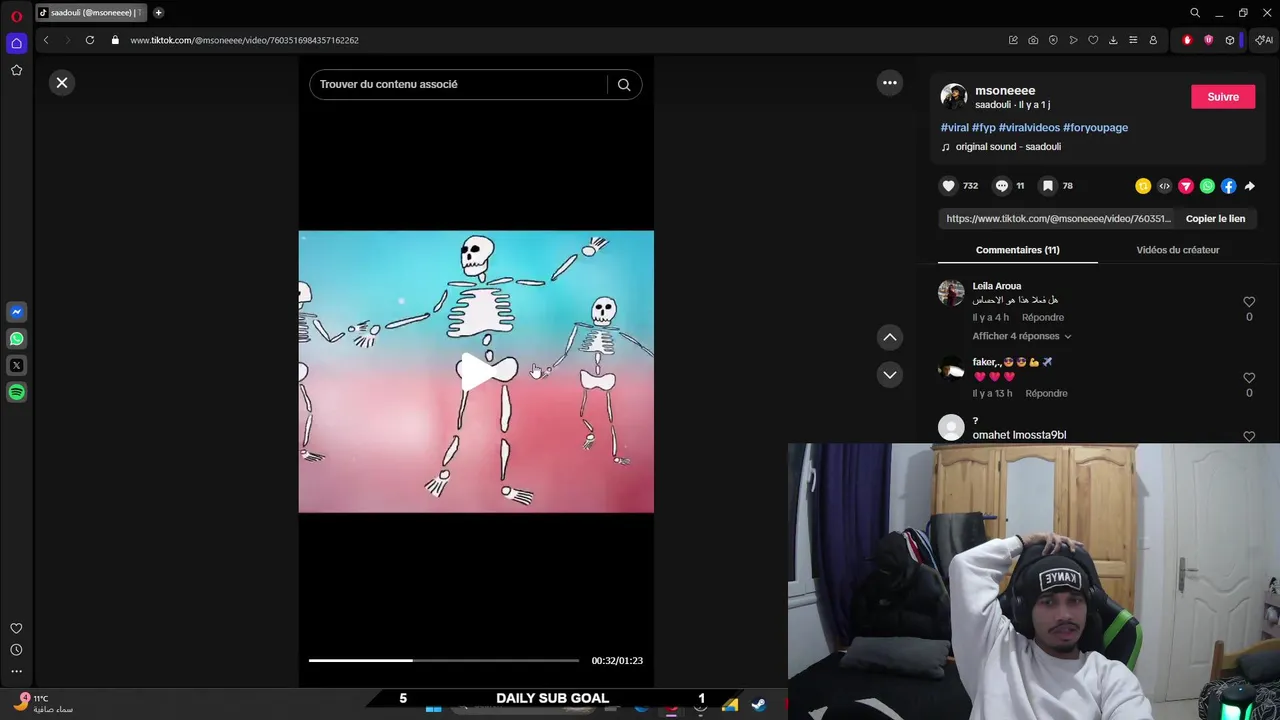
Task: Reply to faker's comment
Action: point(1046,393)
